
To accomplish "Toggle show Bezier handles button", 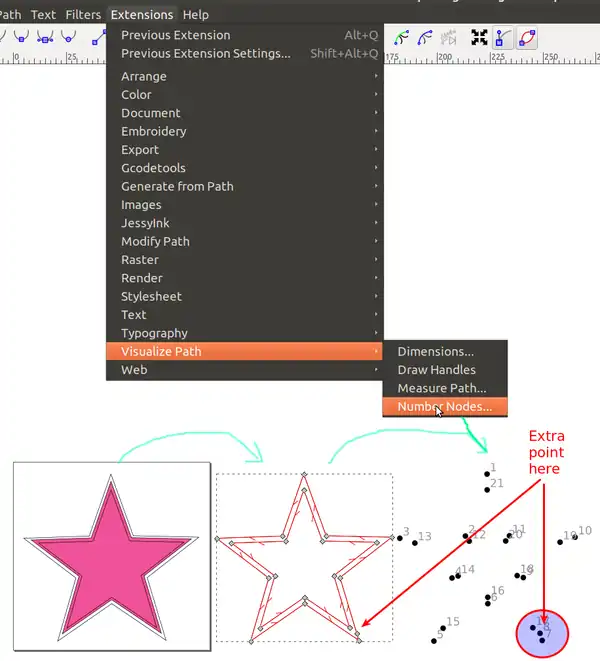I will click(504, 37).
